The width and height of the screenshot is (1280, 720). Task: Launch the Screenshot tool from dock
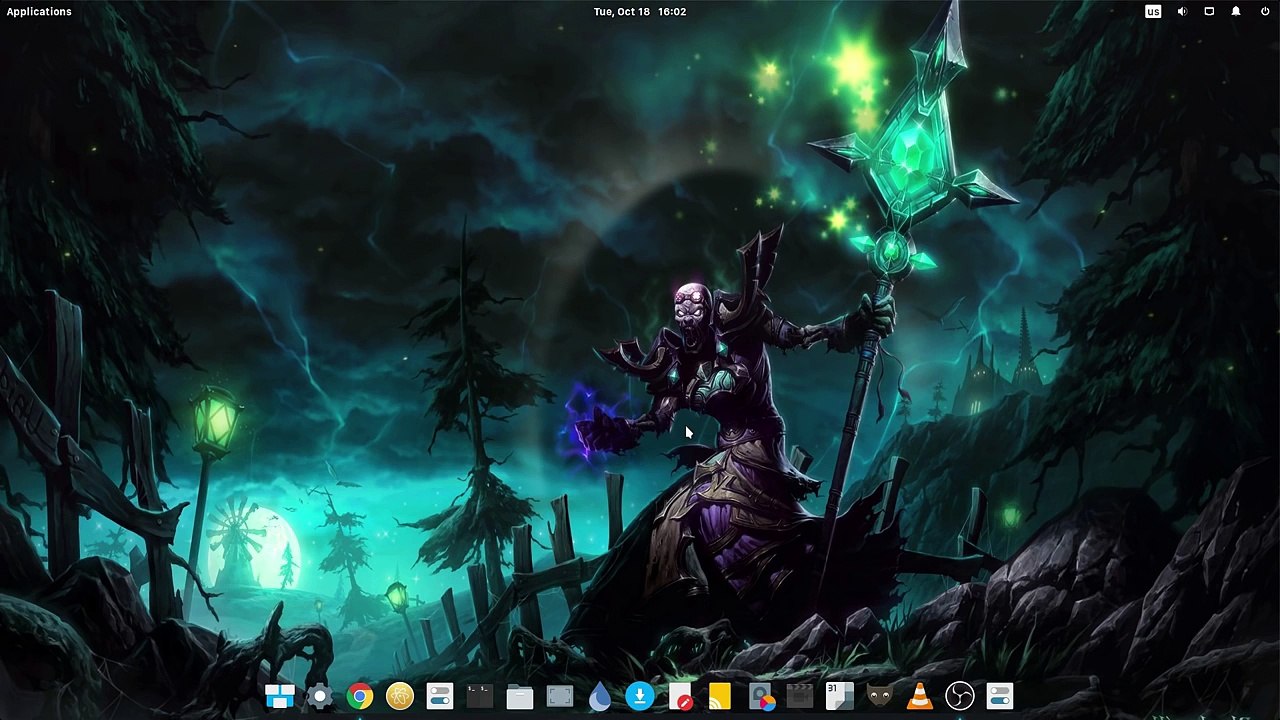[560, 696]
